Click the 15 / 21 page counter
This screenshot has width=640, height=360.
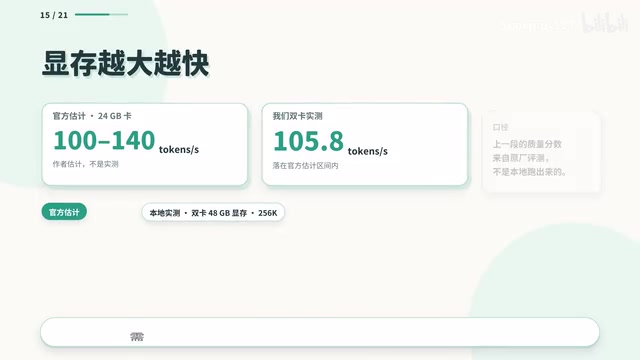click(54, 15)
